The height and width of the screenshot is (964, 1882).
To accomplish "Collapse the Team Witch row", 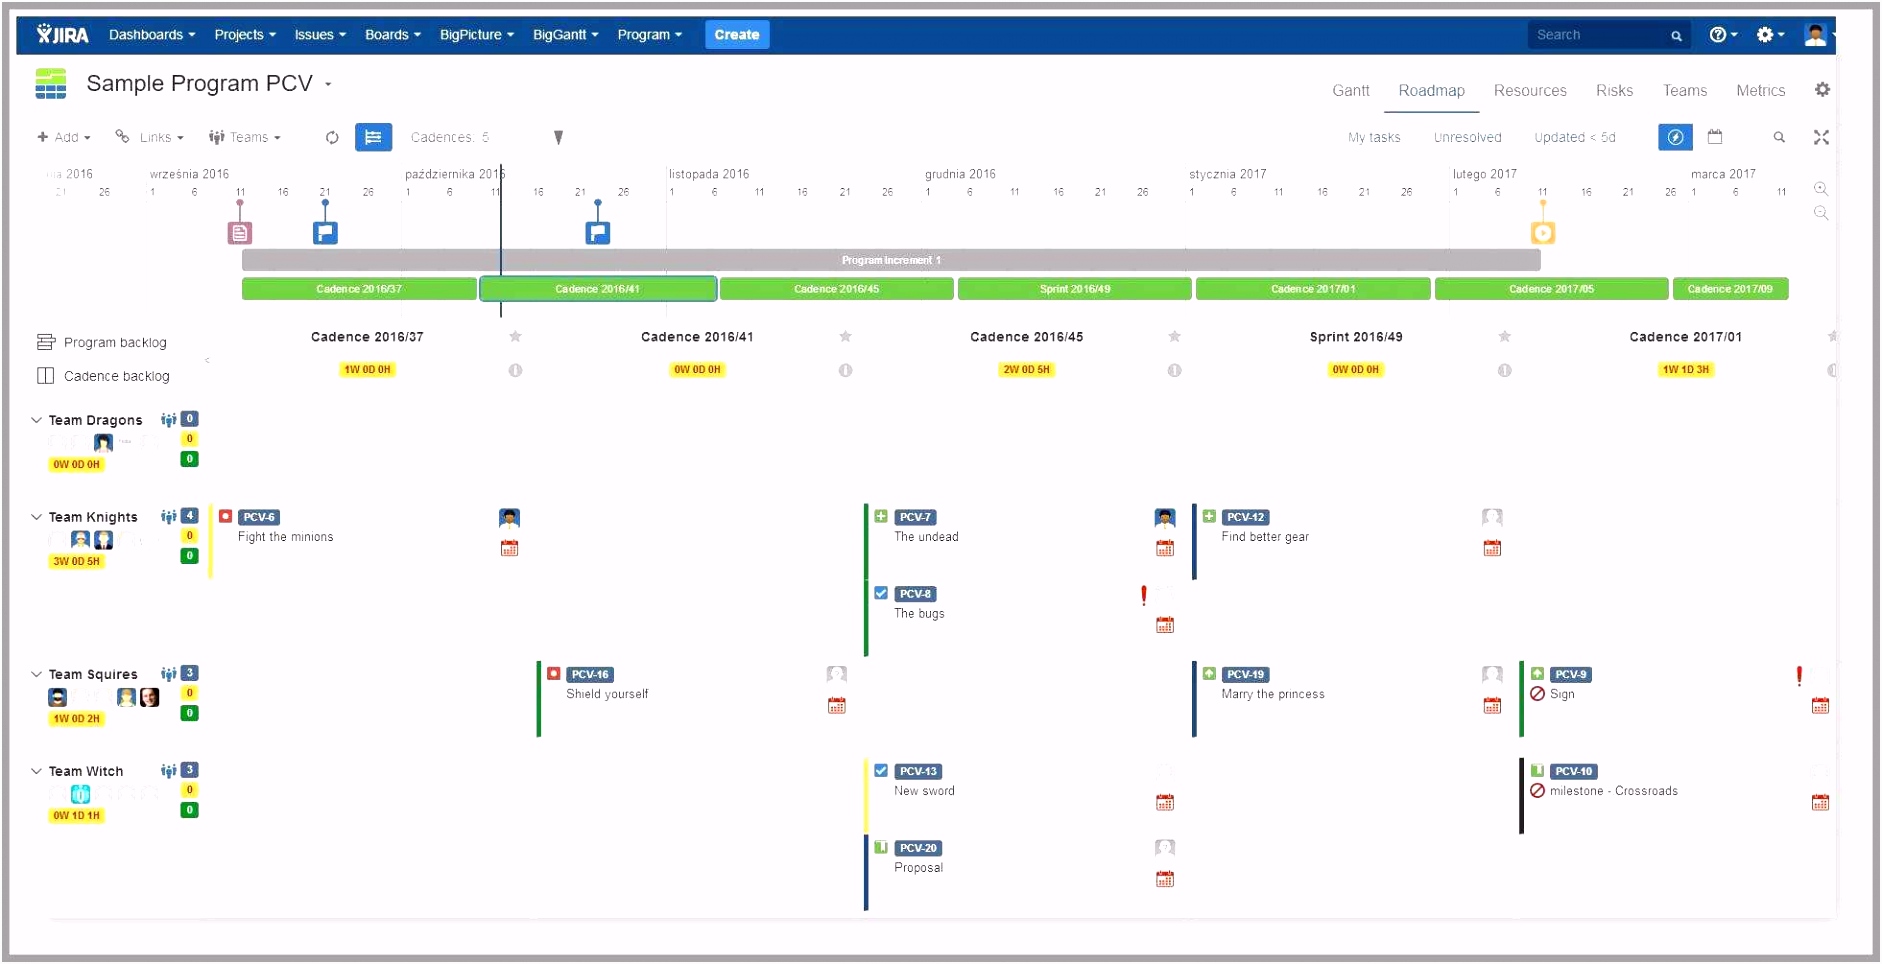I will pos(36,771).
